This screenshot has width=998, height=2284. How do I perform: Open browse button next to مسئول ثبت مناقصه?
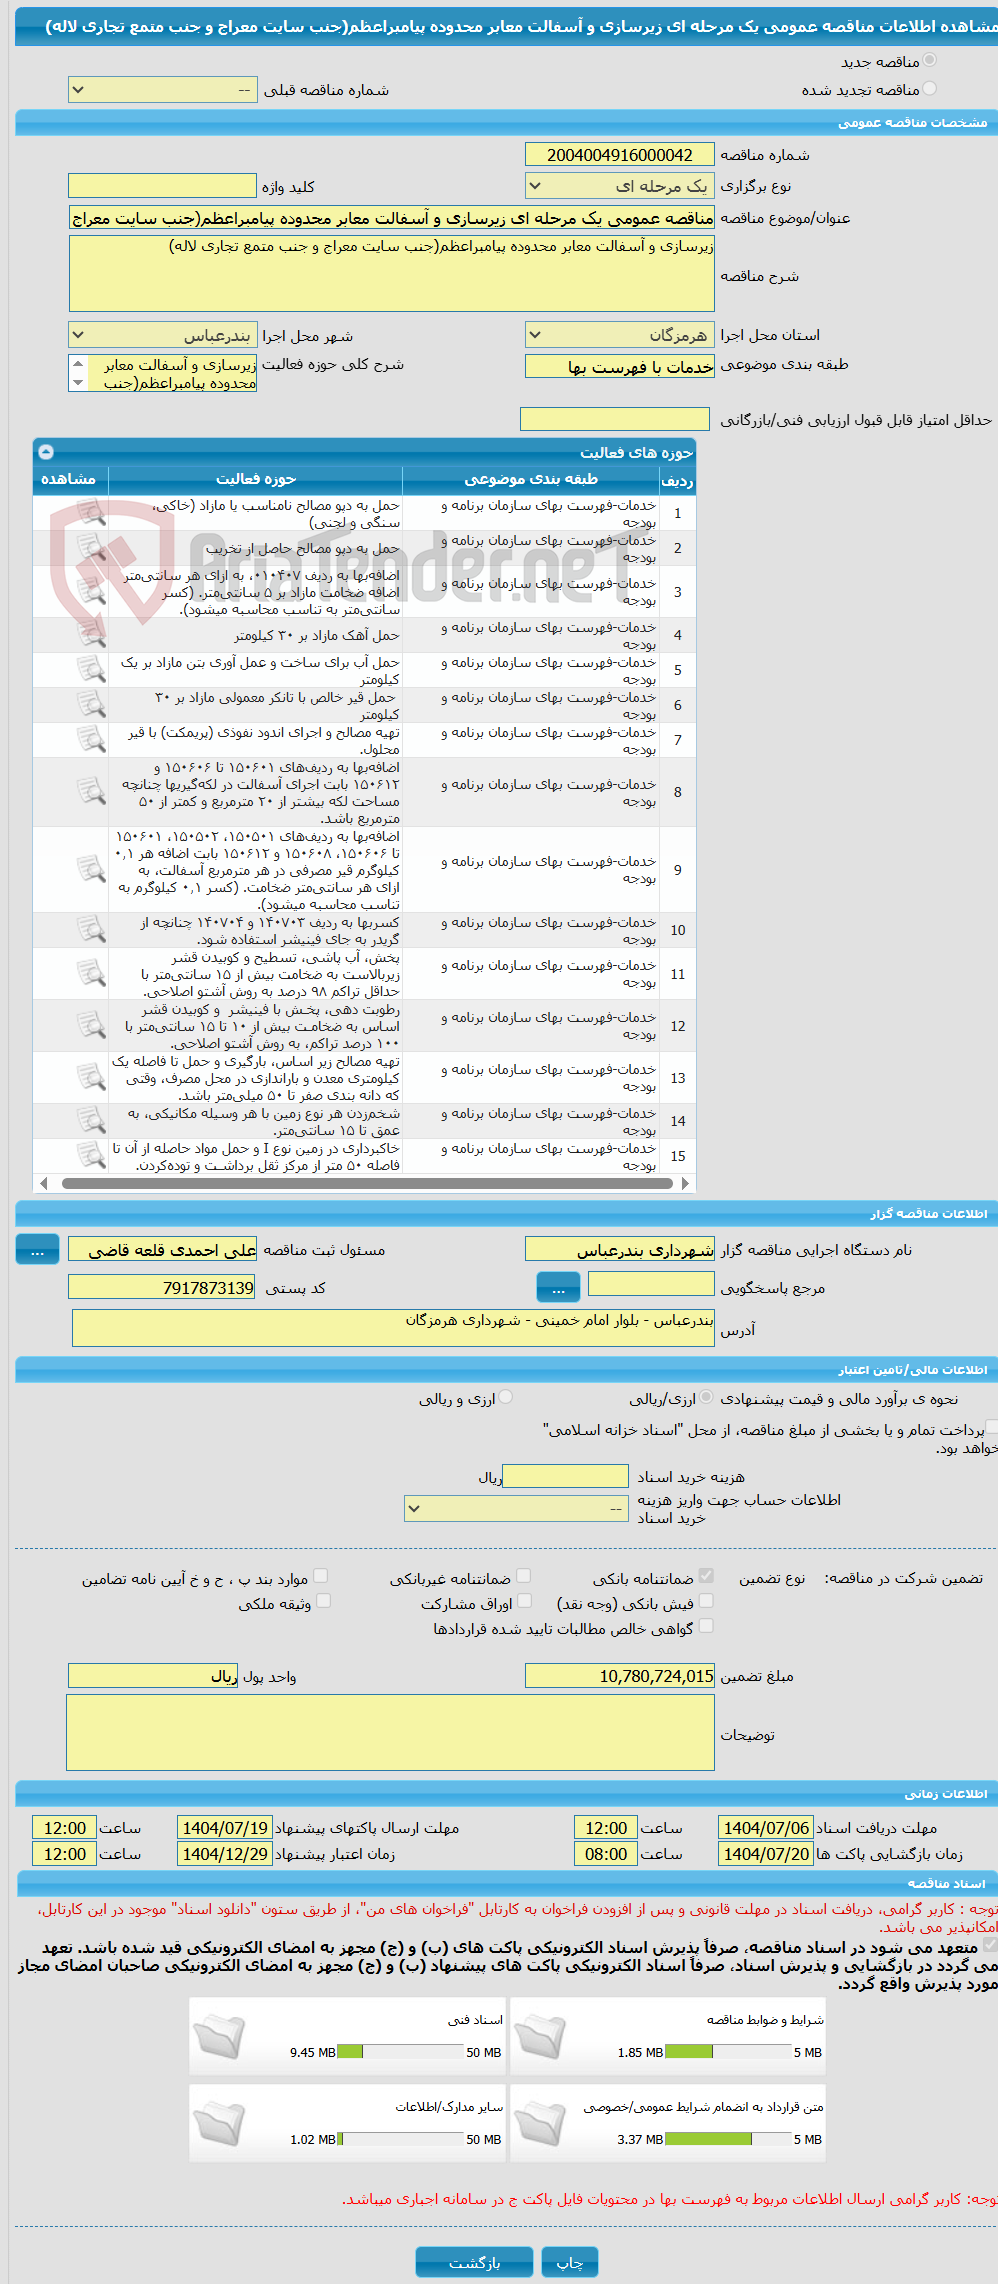(37, 1250)
